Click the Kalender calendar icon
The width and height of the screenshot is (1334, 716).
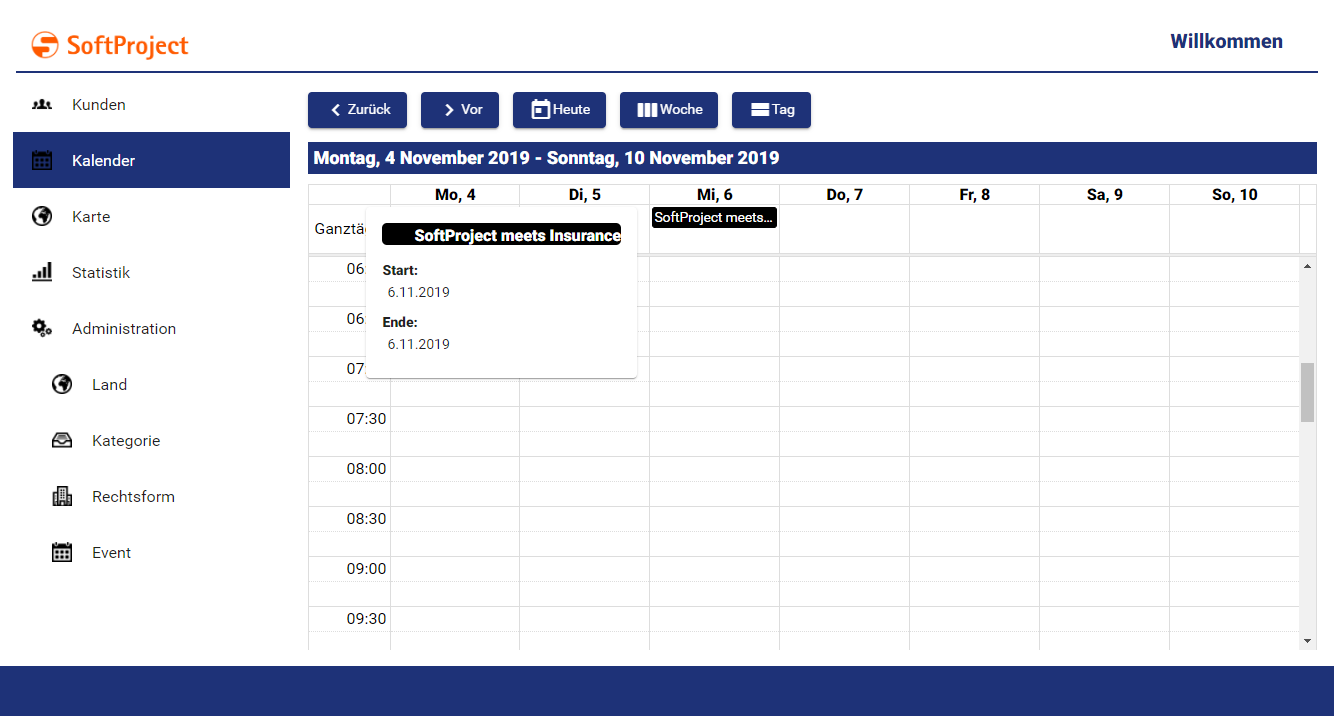click(41, 160)
